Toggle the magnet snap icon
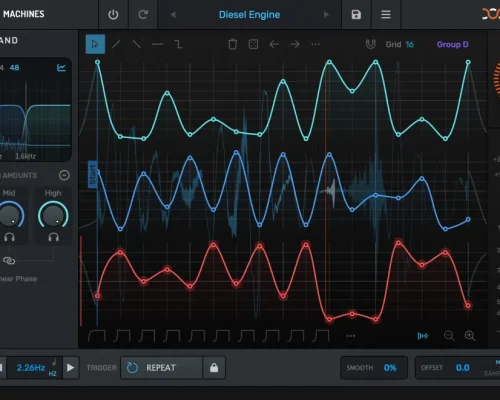500x400 pixels. (x=371, y=44)
